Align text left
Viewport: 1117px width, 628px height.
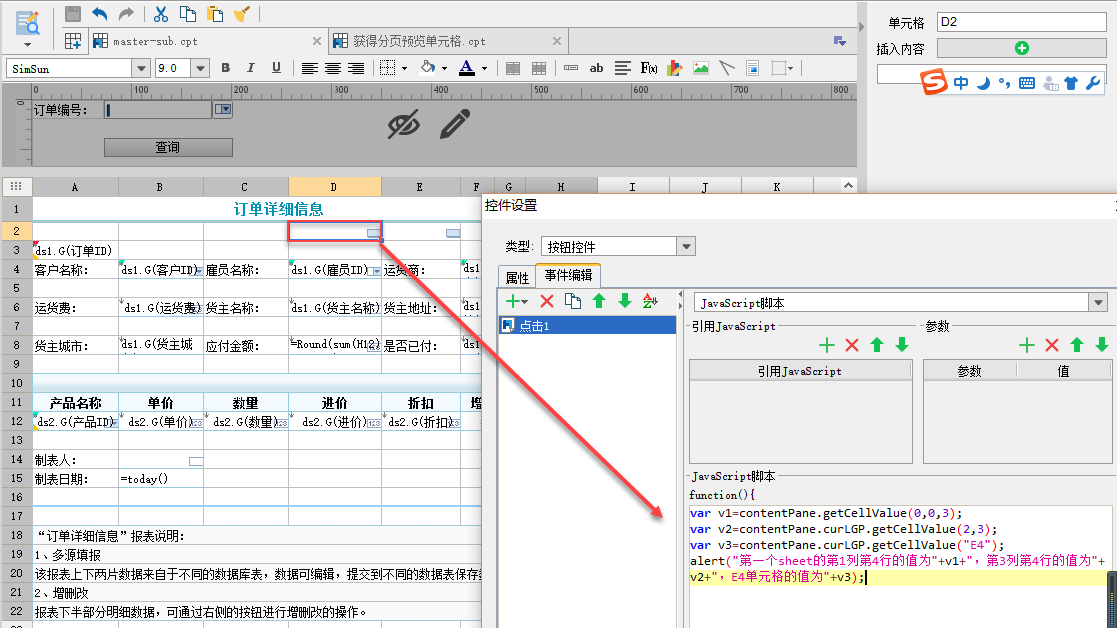point(309,68)
